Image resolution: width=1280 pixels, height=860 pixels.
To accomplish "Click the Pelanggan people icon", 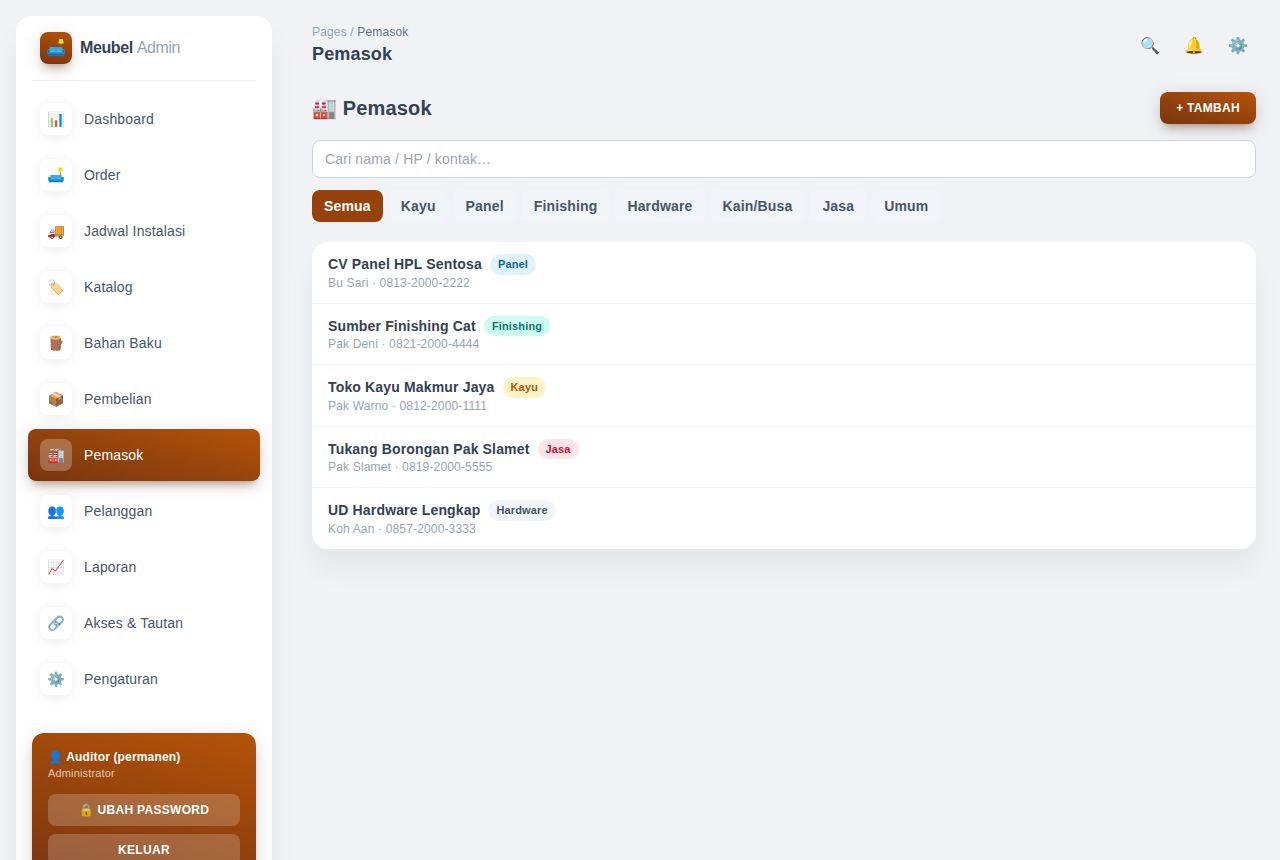I will (x=56, y=511).
